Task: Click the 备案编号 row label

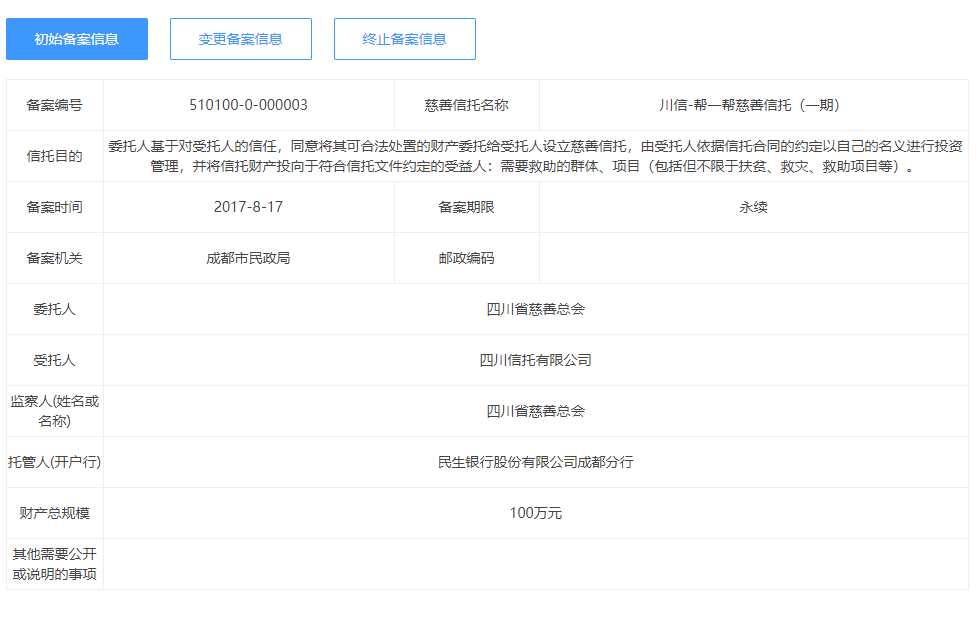Action: pyautogui.click(x=55, y=105)
